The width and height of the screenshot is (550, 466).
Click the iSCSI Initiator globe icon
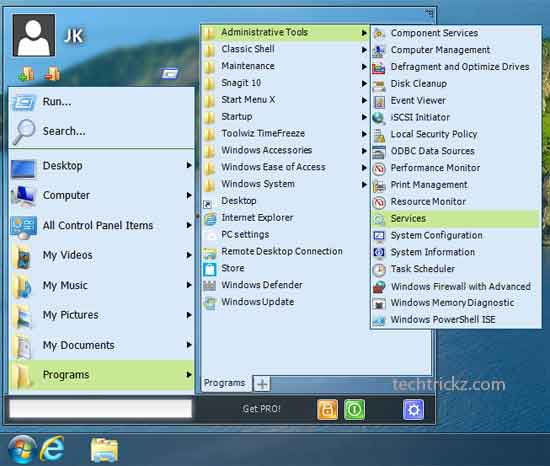tap(379, 118)
